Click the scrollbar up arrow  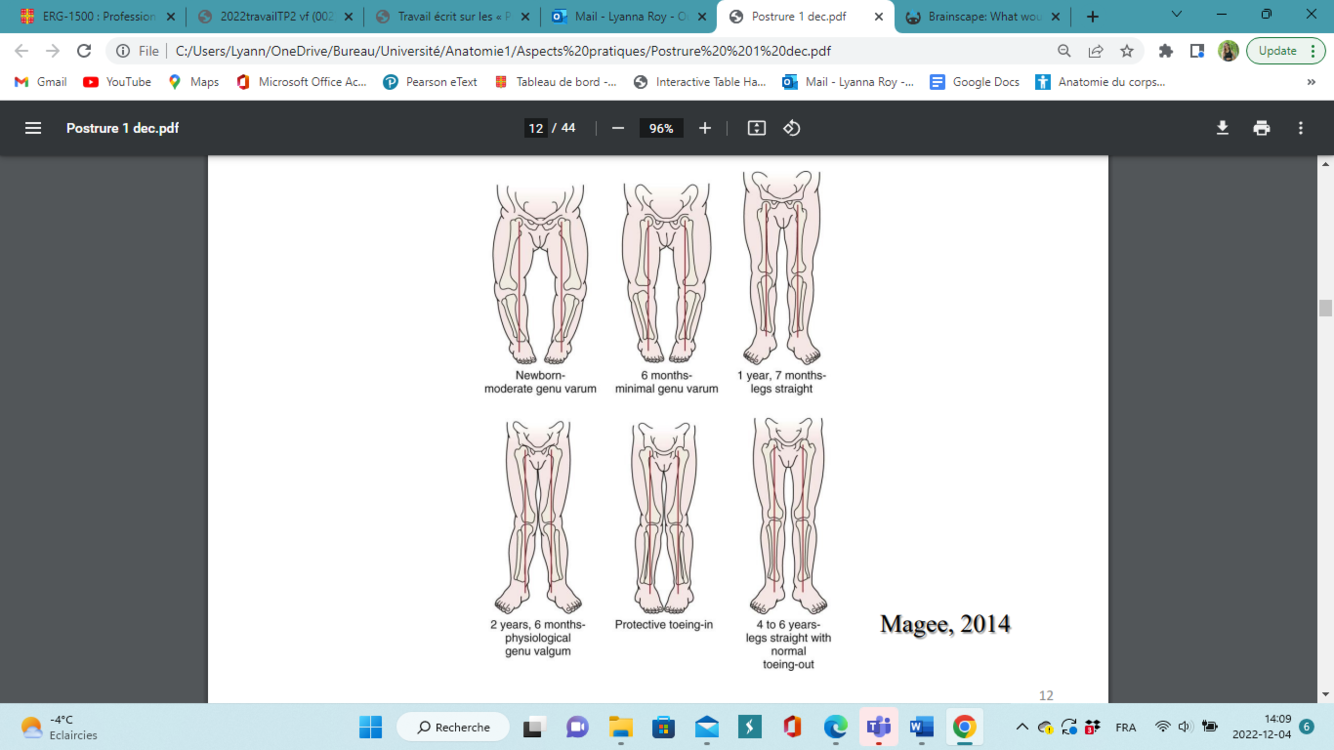tap(1326, 164)
